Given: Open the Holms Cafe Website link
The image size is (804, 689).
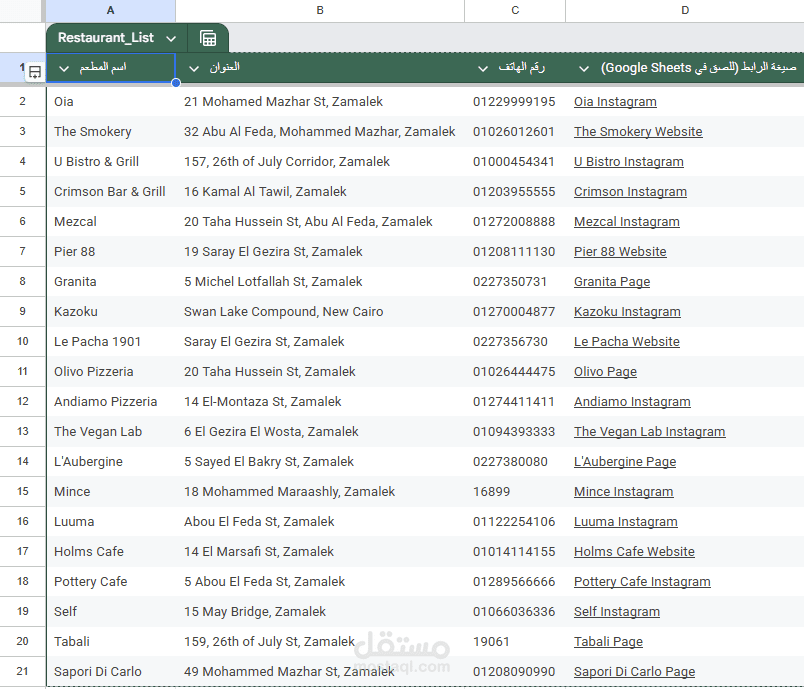Looking at the screenshot, I should tap(634, 552).
